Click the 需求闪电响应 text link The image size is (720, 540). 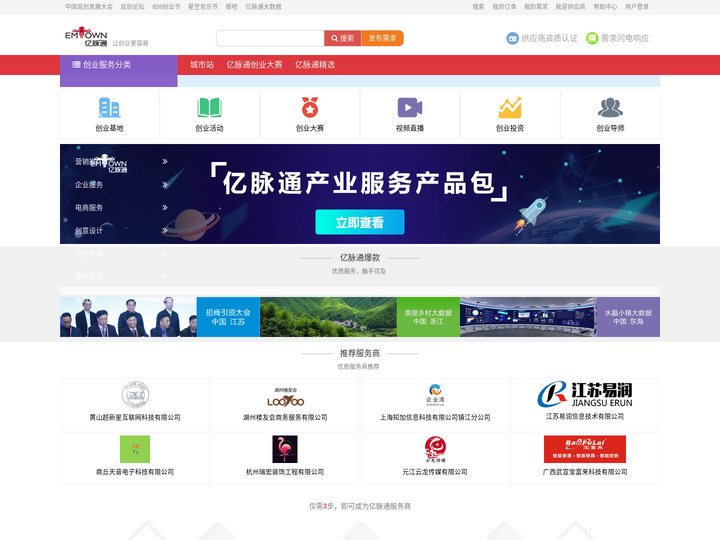(625, 38)
